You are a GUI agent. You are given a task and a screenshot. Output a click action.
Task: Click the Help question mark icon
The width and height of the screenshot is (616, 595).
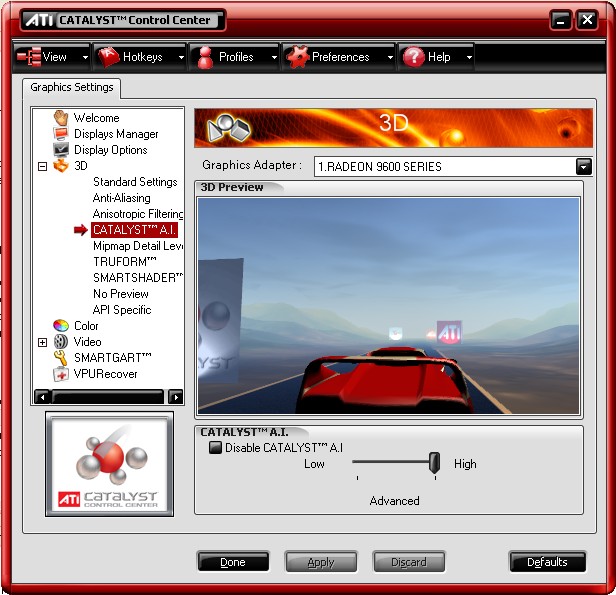point(414,57)
